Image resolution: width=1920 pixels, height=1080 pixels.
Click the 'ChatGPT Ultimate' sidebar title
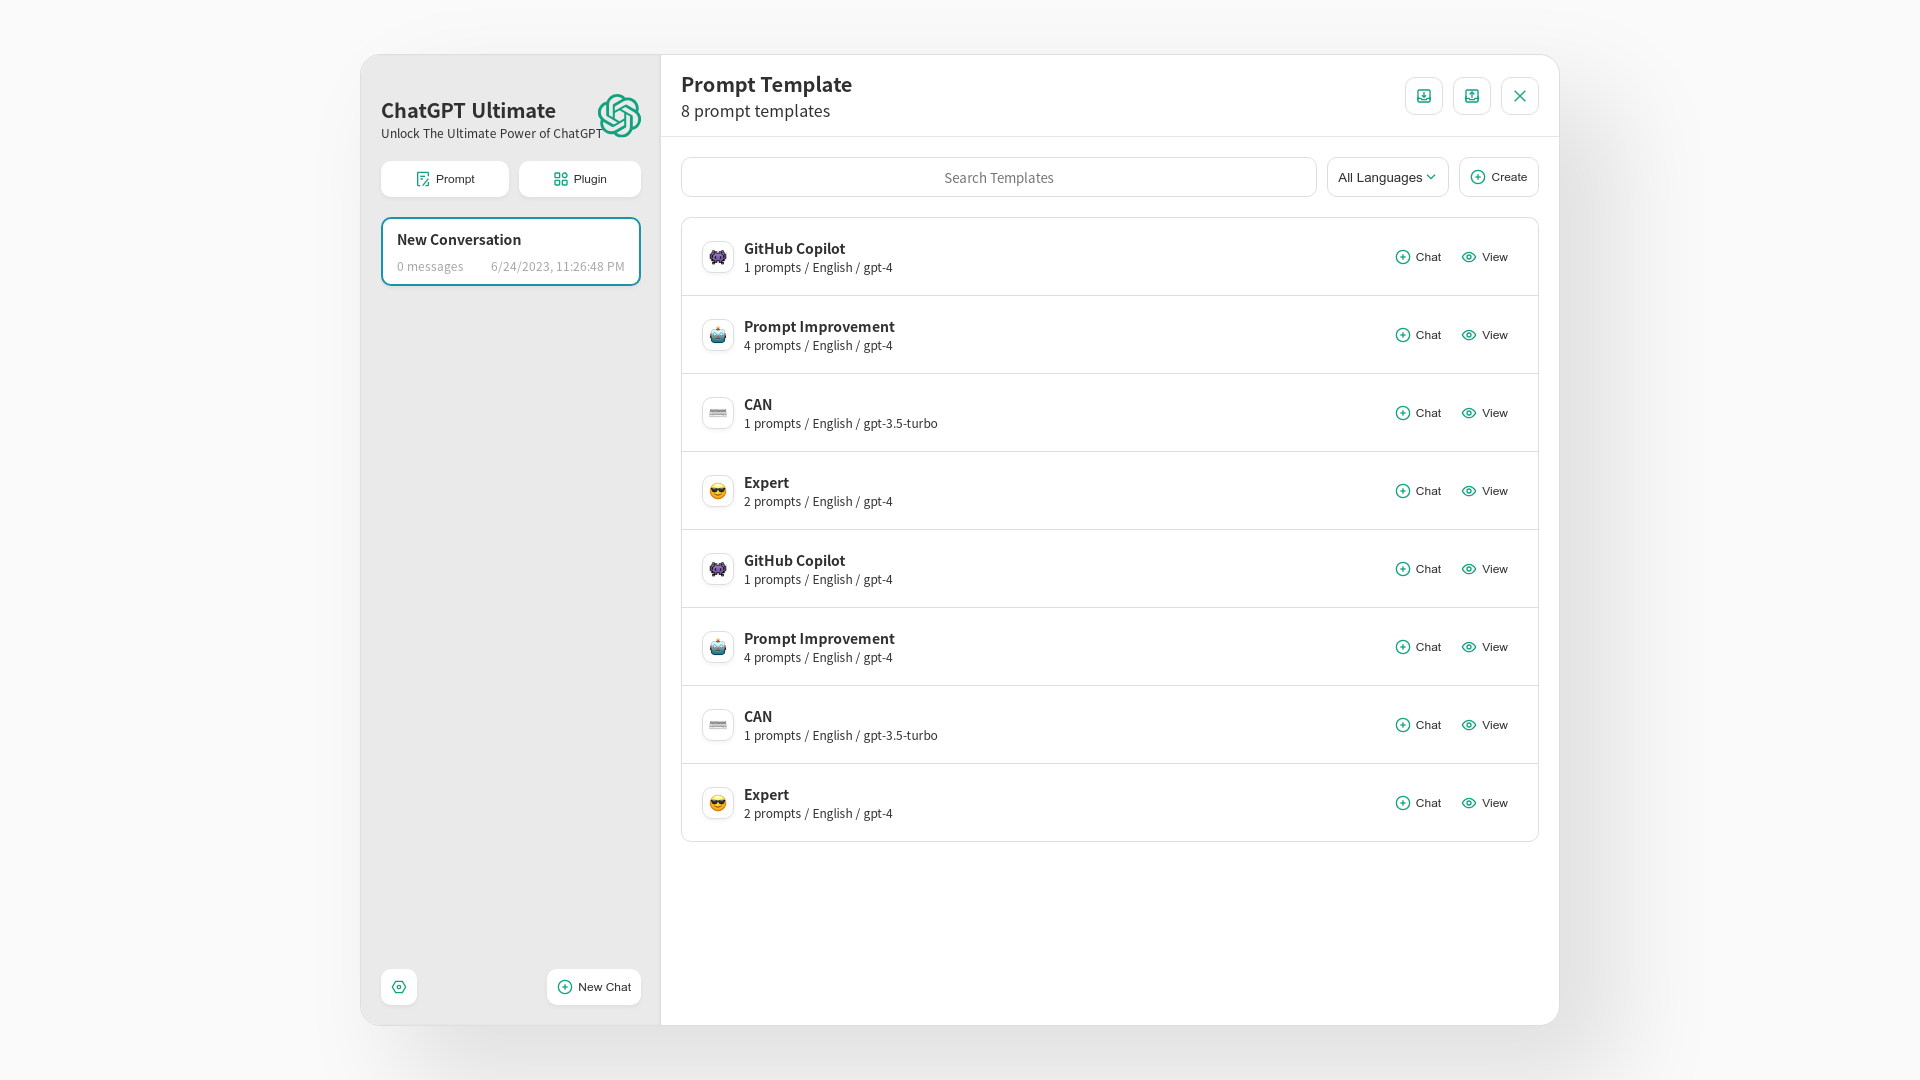pos(468,110)
